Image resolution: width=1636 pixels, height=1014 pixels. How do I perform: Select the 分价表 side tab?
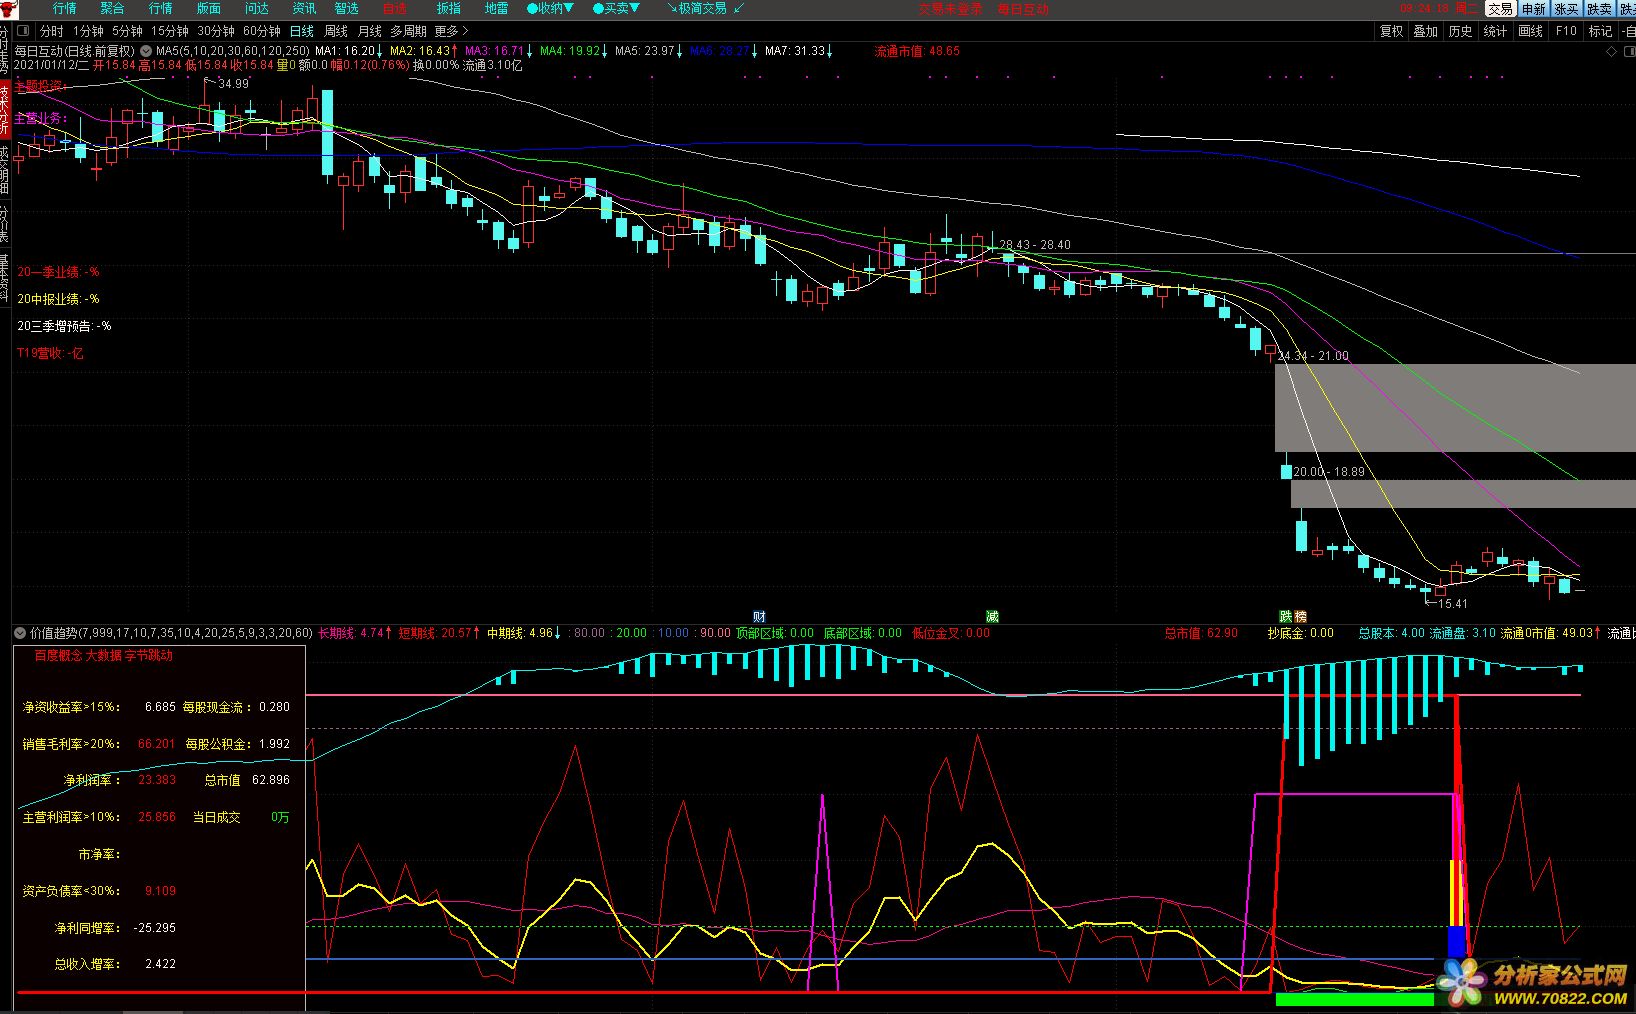(5, 225)
